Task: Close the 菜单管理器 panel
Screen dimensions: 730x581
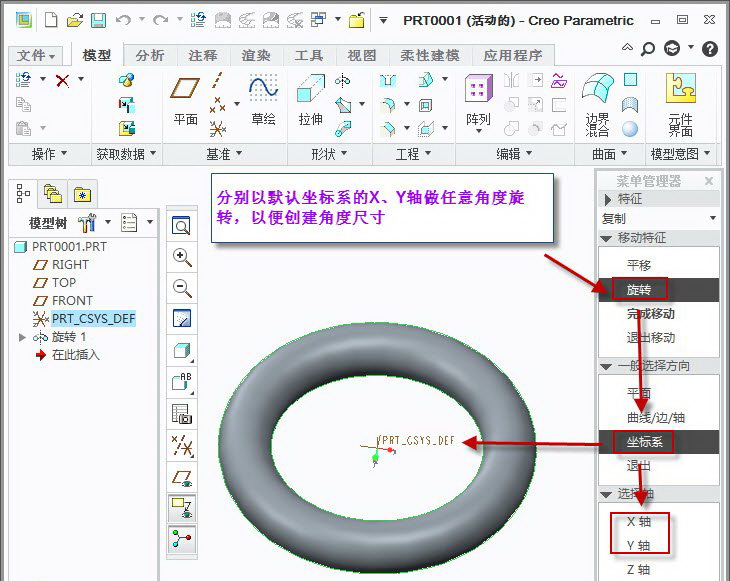Action: click(709, 181)
